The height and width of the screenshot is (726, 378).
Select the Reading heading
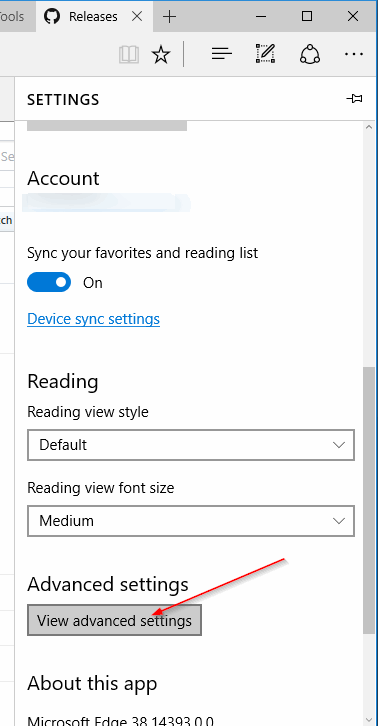63,382
